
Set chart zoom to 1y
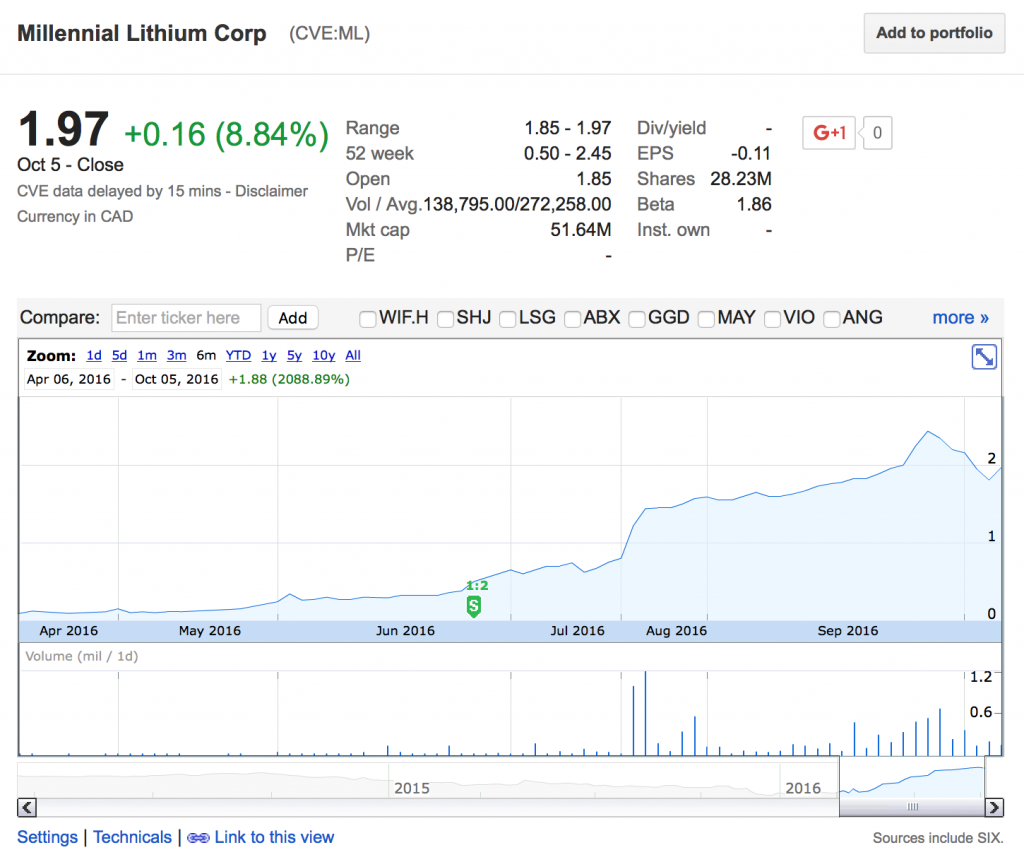click(x=268, y=355)
